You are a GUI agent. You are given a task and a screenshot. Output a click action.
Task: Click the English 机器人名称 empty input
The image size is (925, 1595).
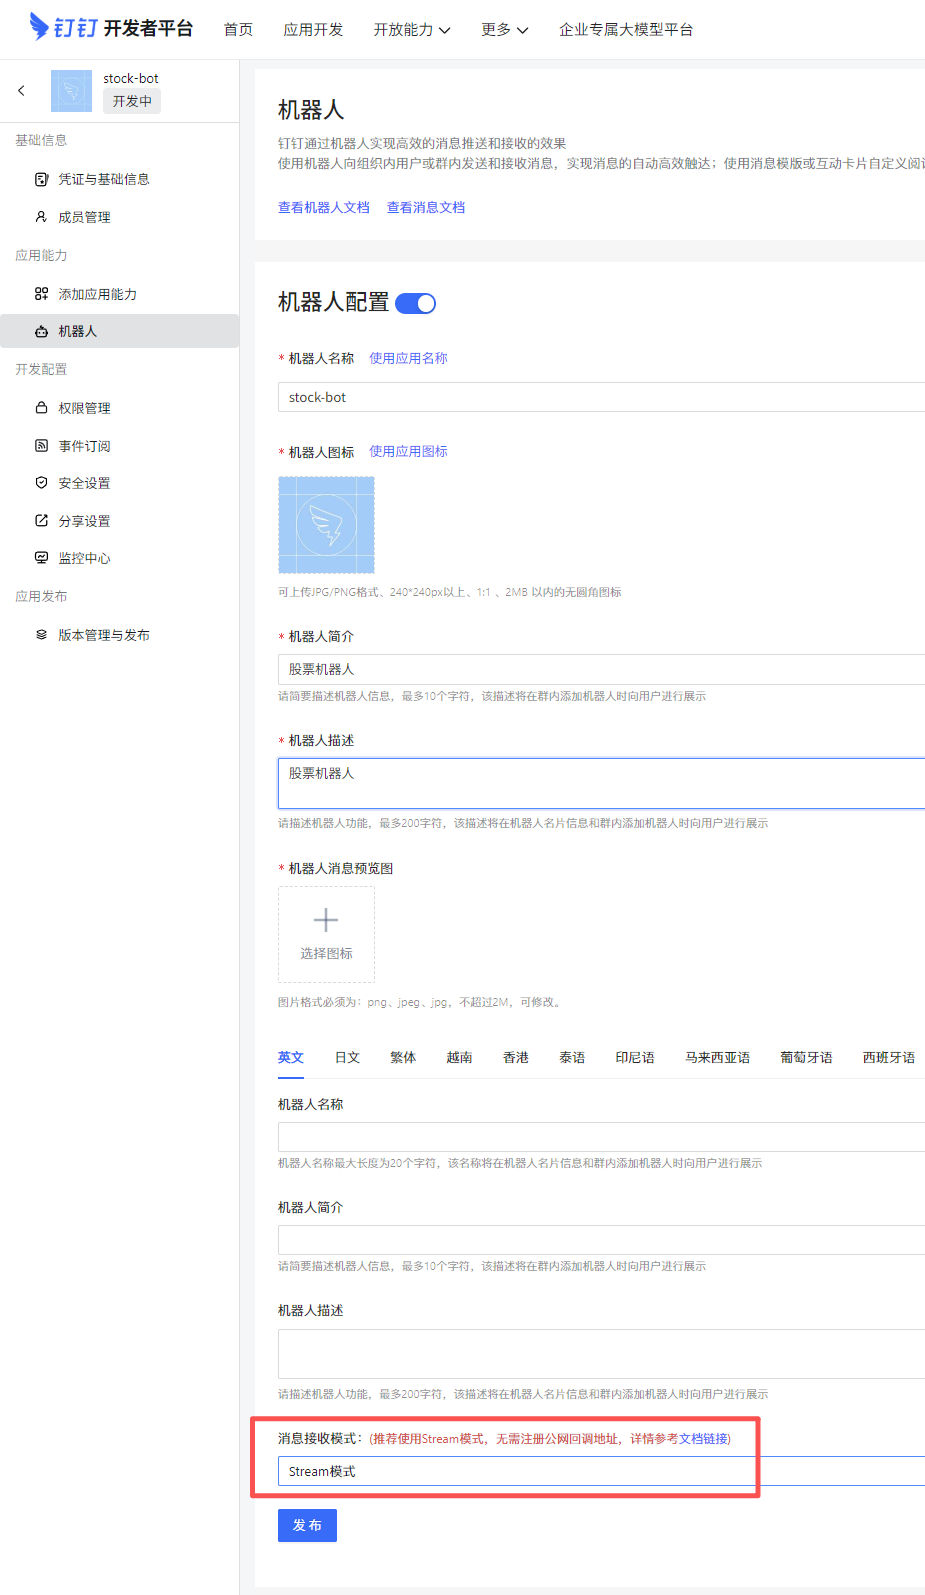(x=601, y=1137)
